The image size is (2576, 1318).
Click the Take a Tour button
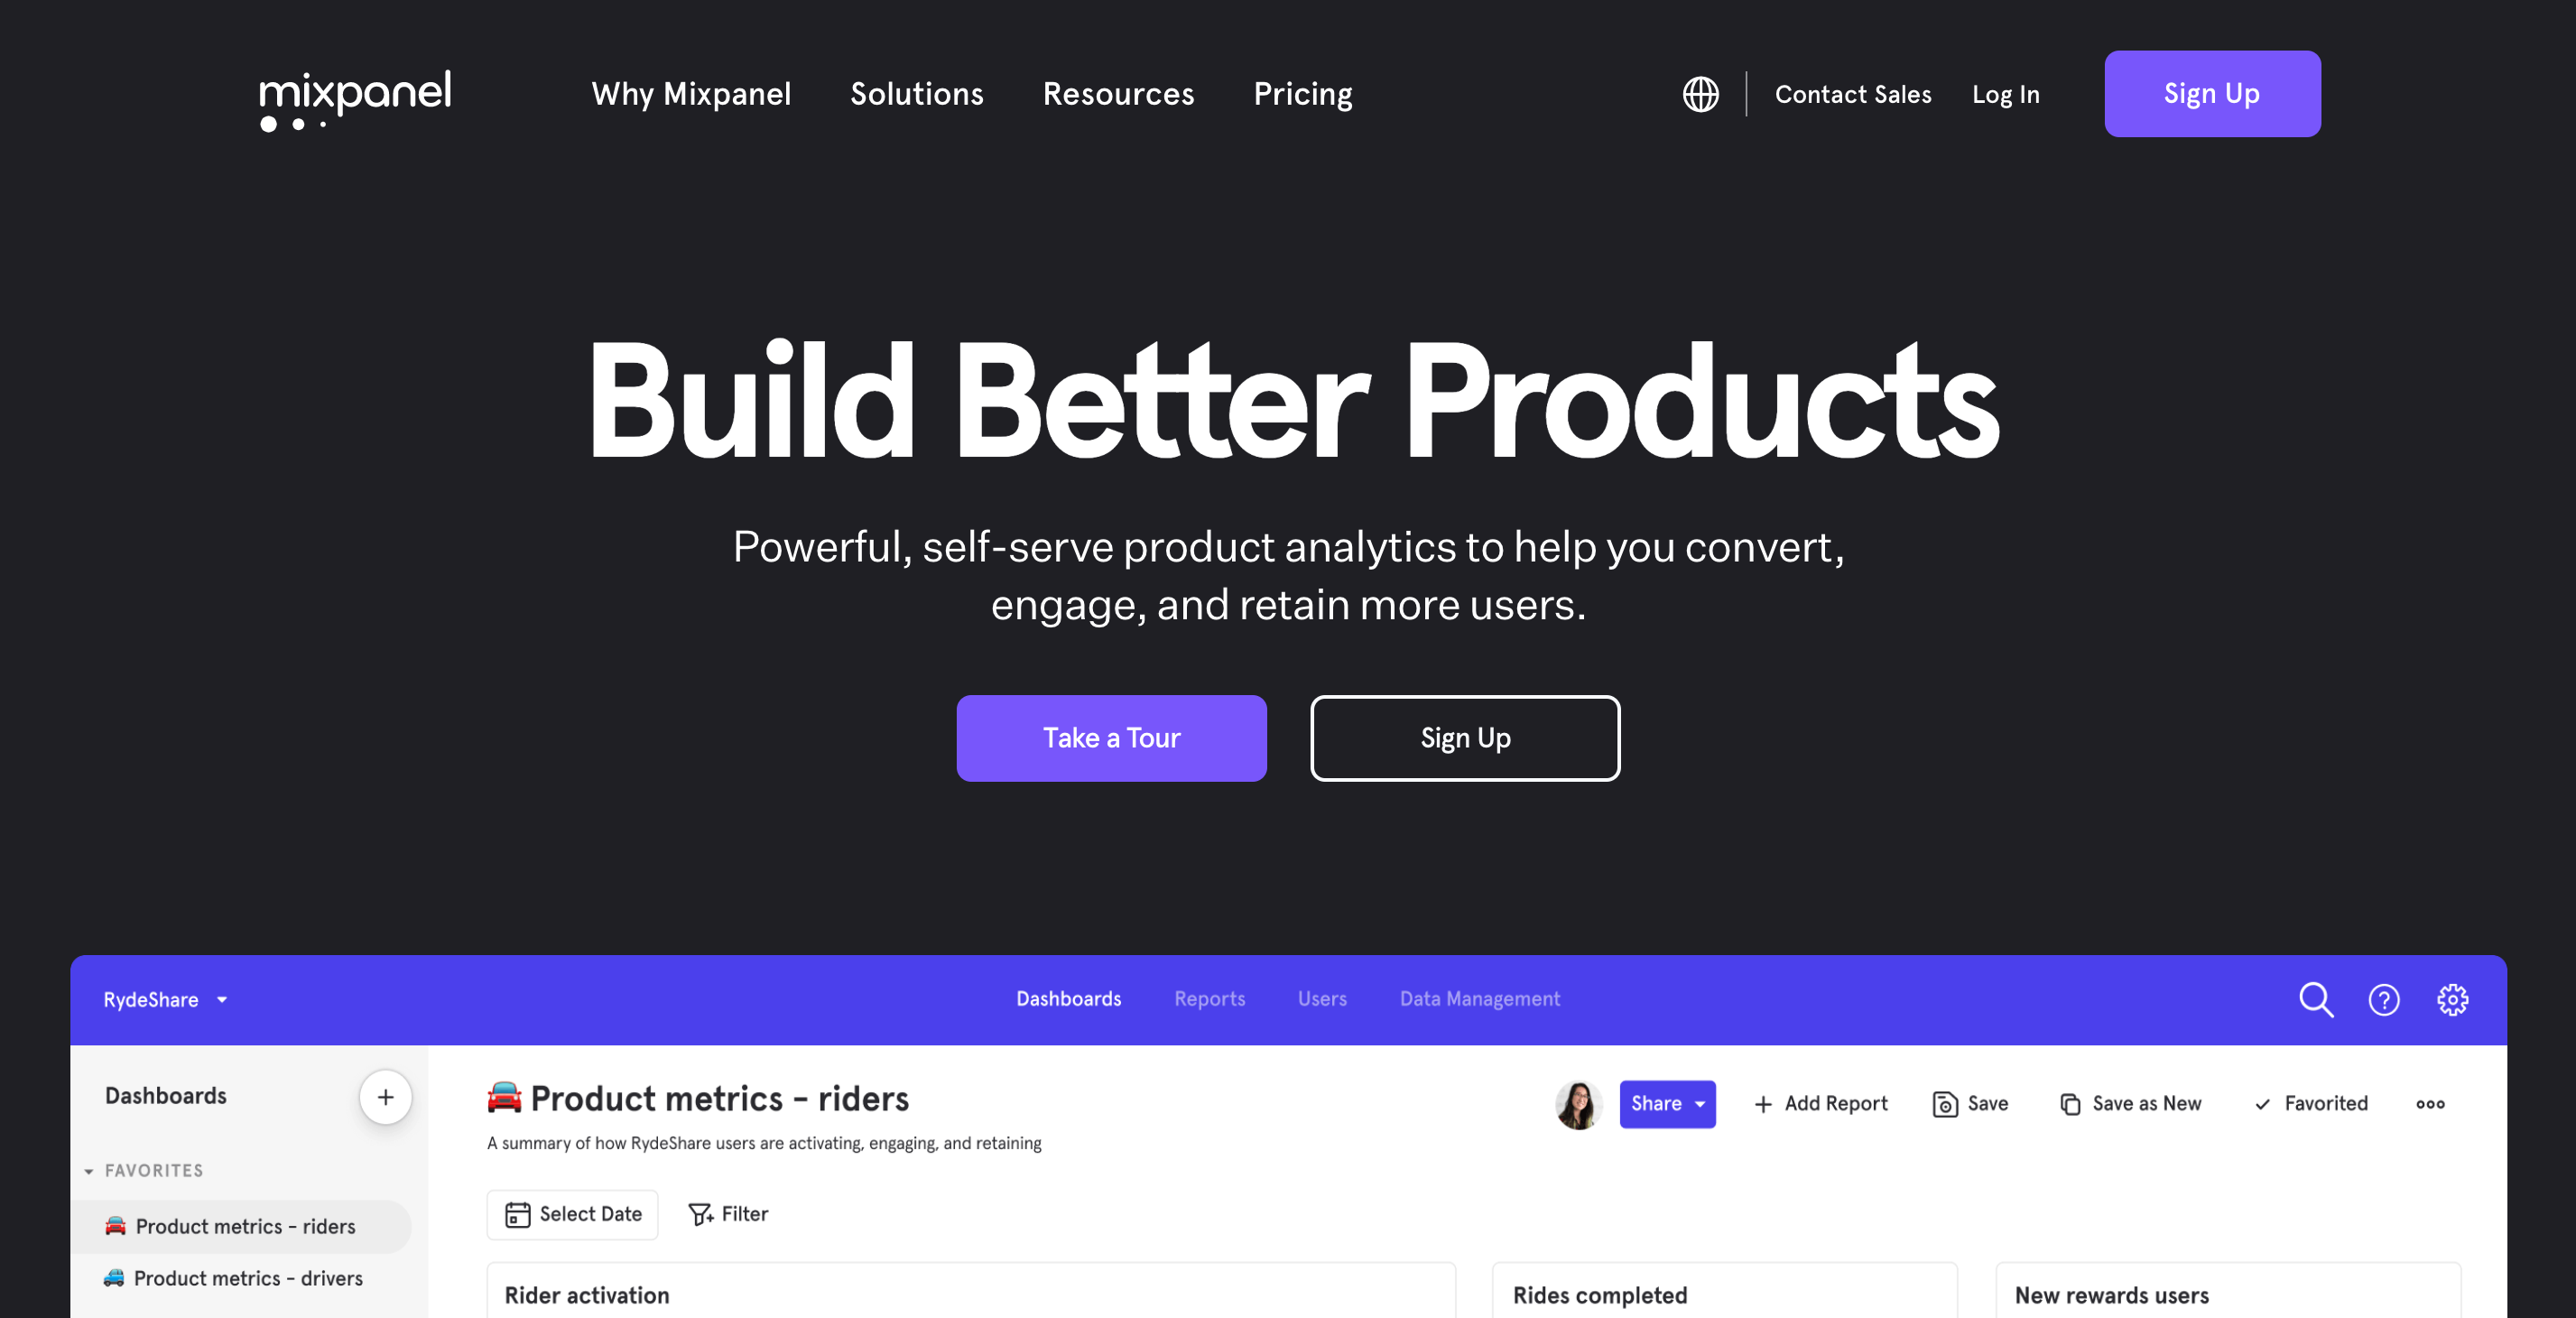tap(1111, 737)
